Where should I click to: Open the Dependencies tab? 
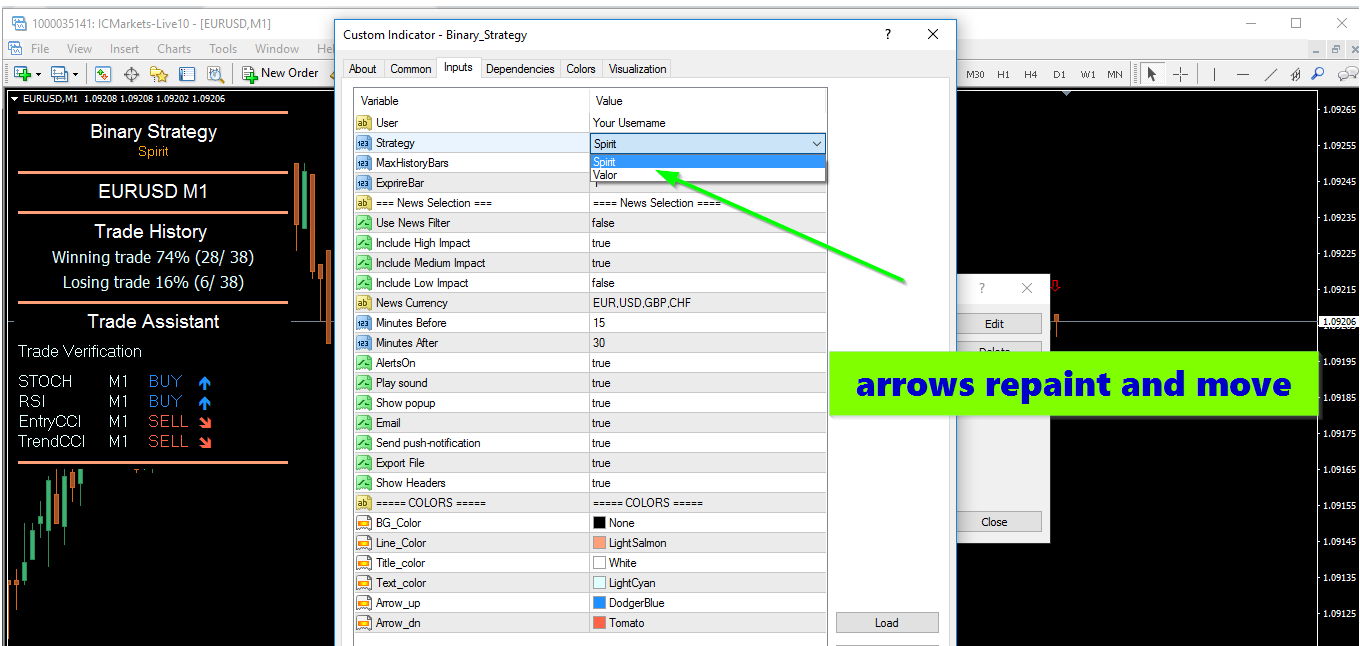(520, 69)
